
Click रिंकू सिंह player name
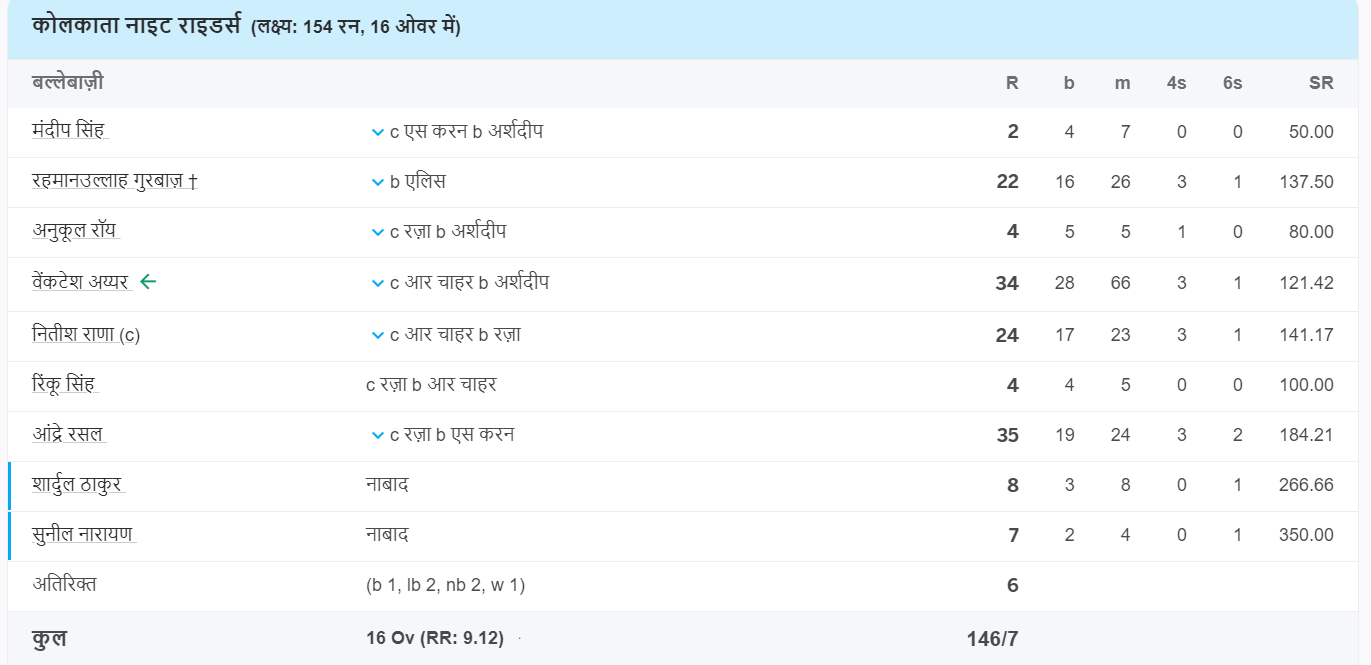tap(64, 385)
